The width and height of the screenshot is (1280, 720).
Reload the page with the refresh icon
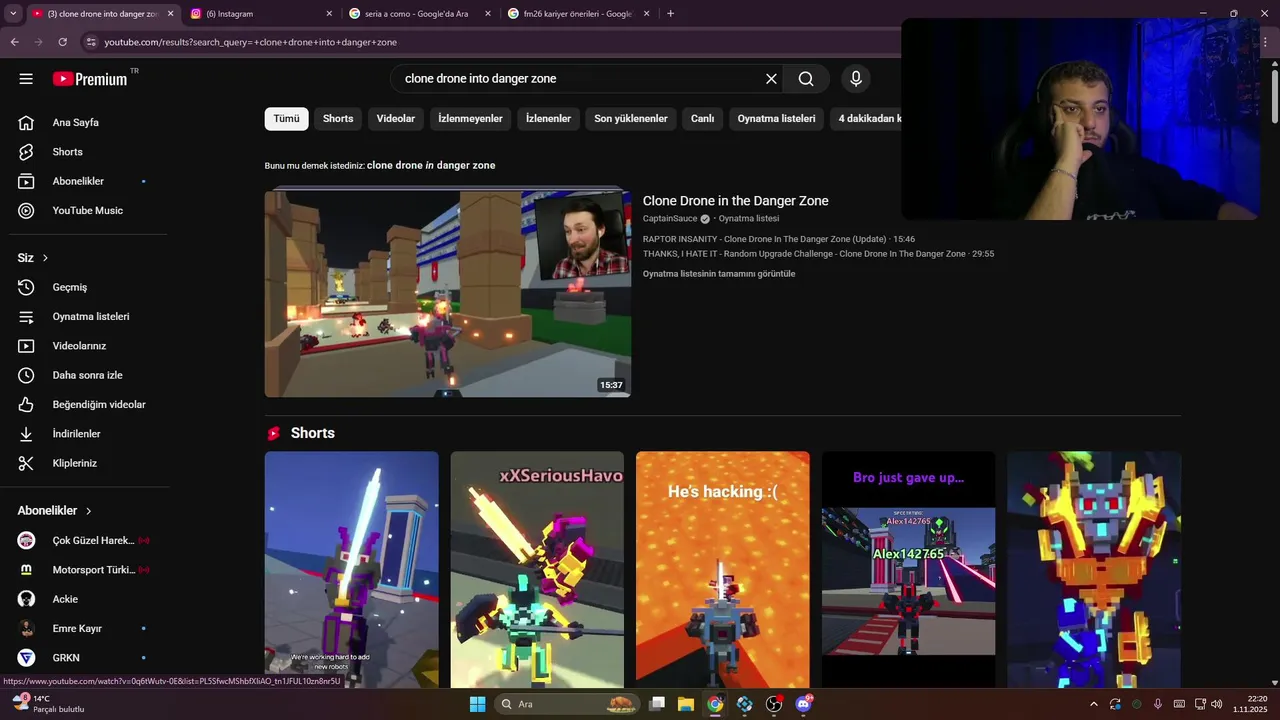(x=62, y=42)
